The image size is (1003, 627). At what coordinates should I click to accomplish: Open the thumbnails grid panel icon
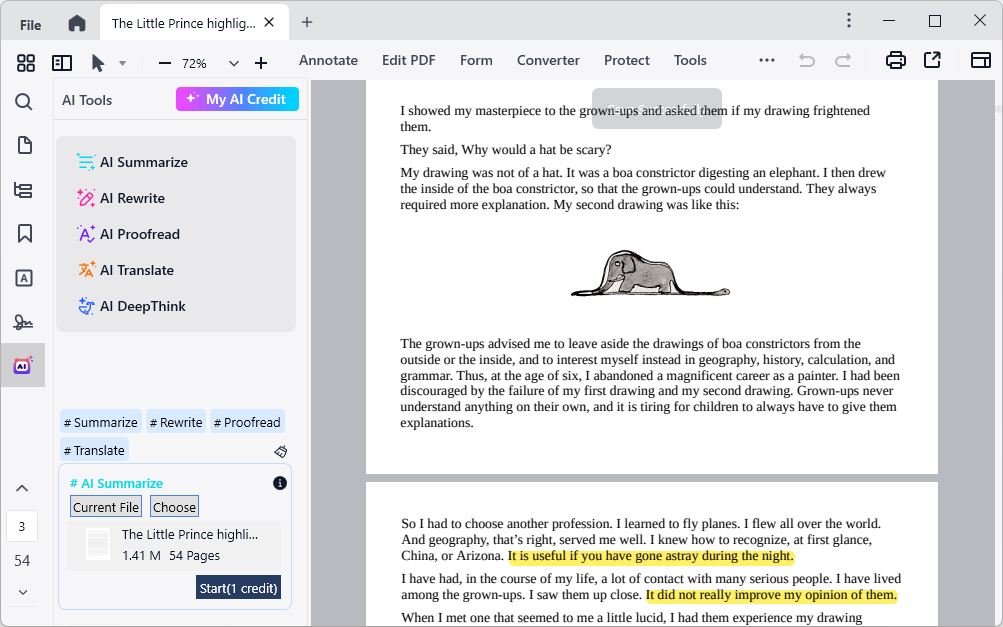[x=26, y=63]
